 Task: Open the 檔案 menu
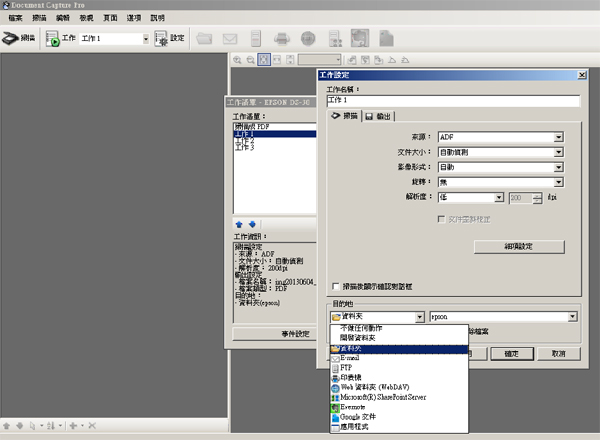click(15, 18)
